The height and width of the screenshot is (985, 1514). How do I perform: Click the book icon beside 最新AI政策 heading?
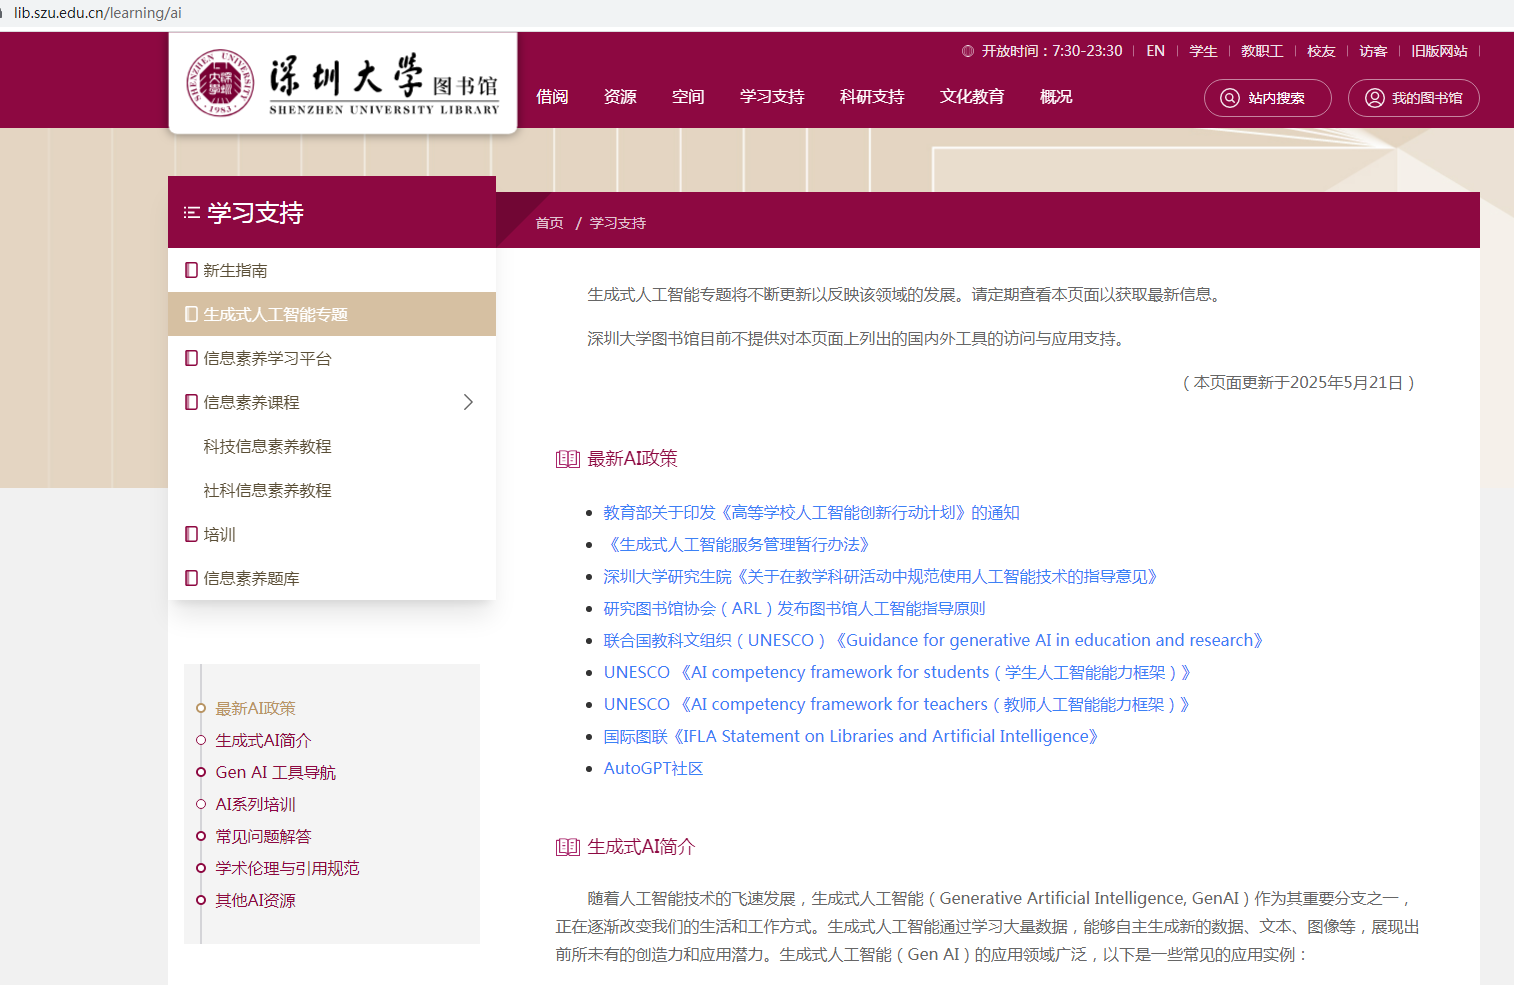coord(568,459)
